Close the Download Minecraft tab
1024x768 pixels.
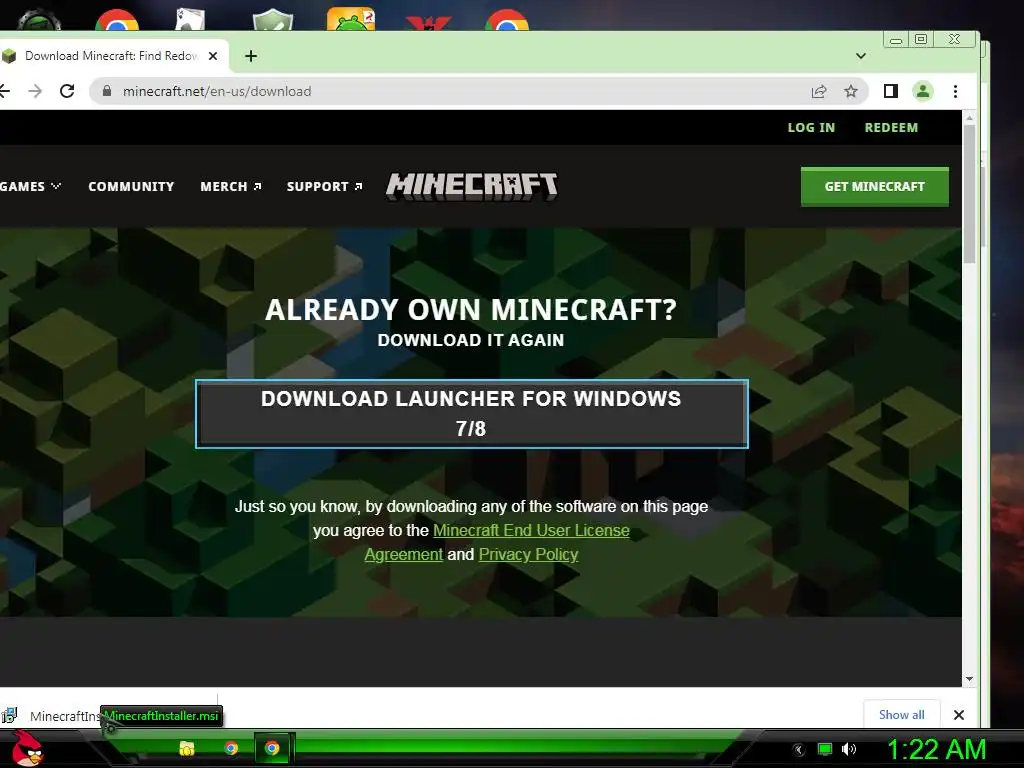click(x=213, y=56)
